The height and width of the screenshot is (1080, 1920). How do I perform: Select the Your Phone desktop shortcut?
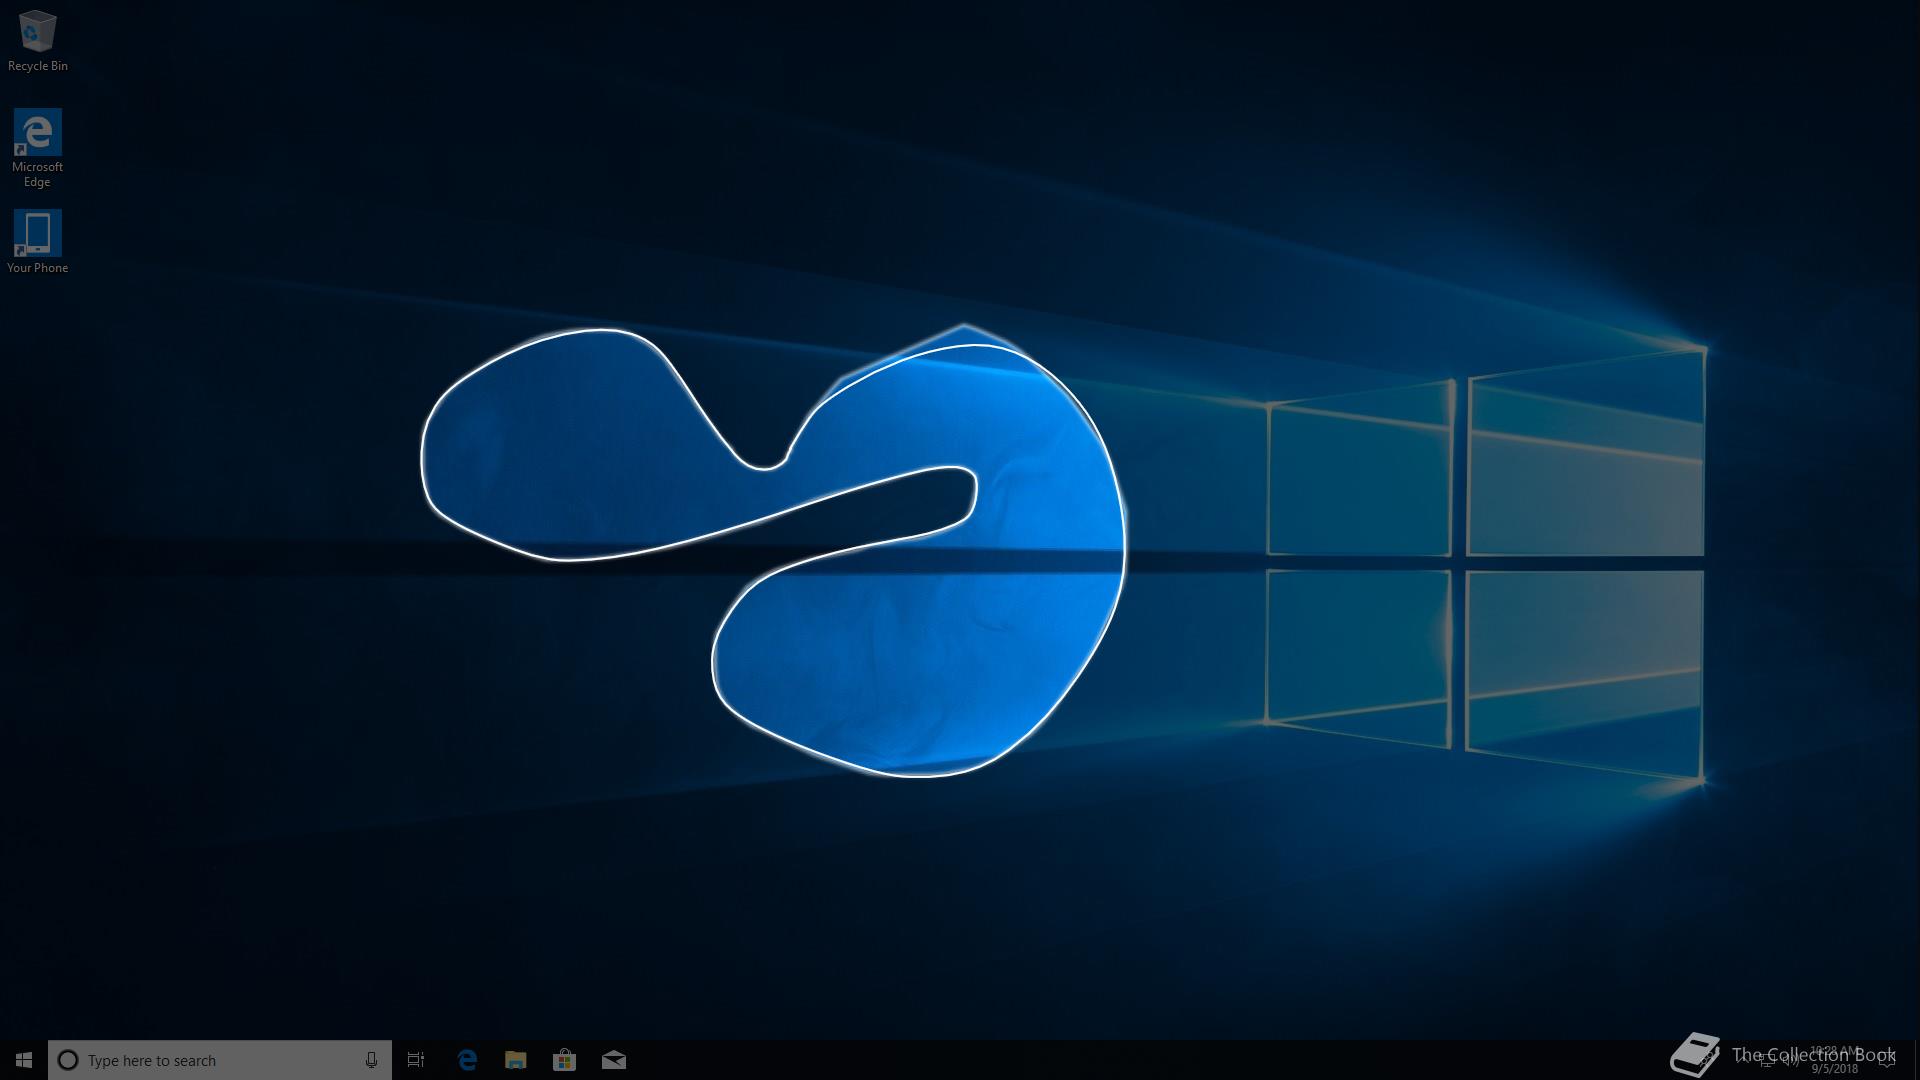(x=37, y=241)
